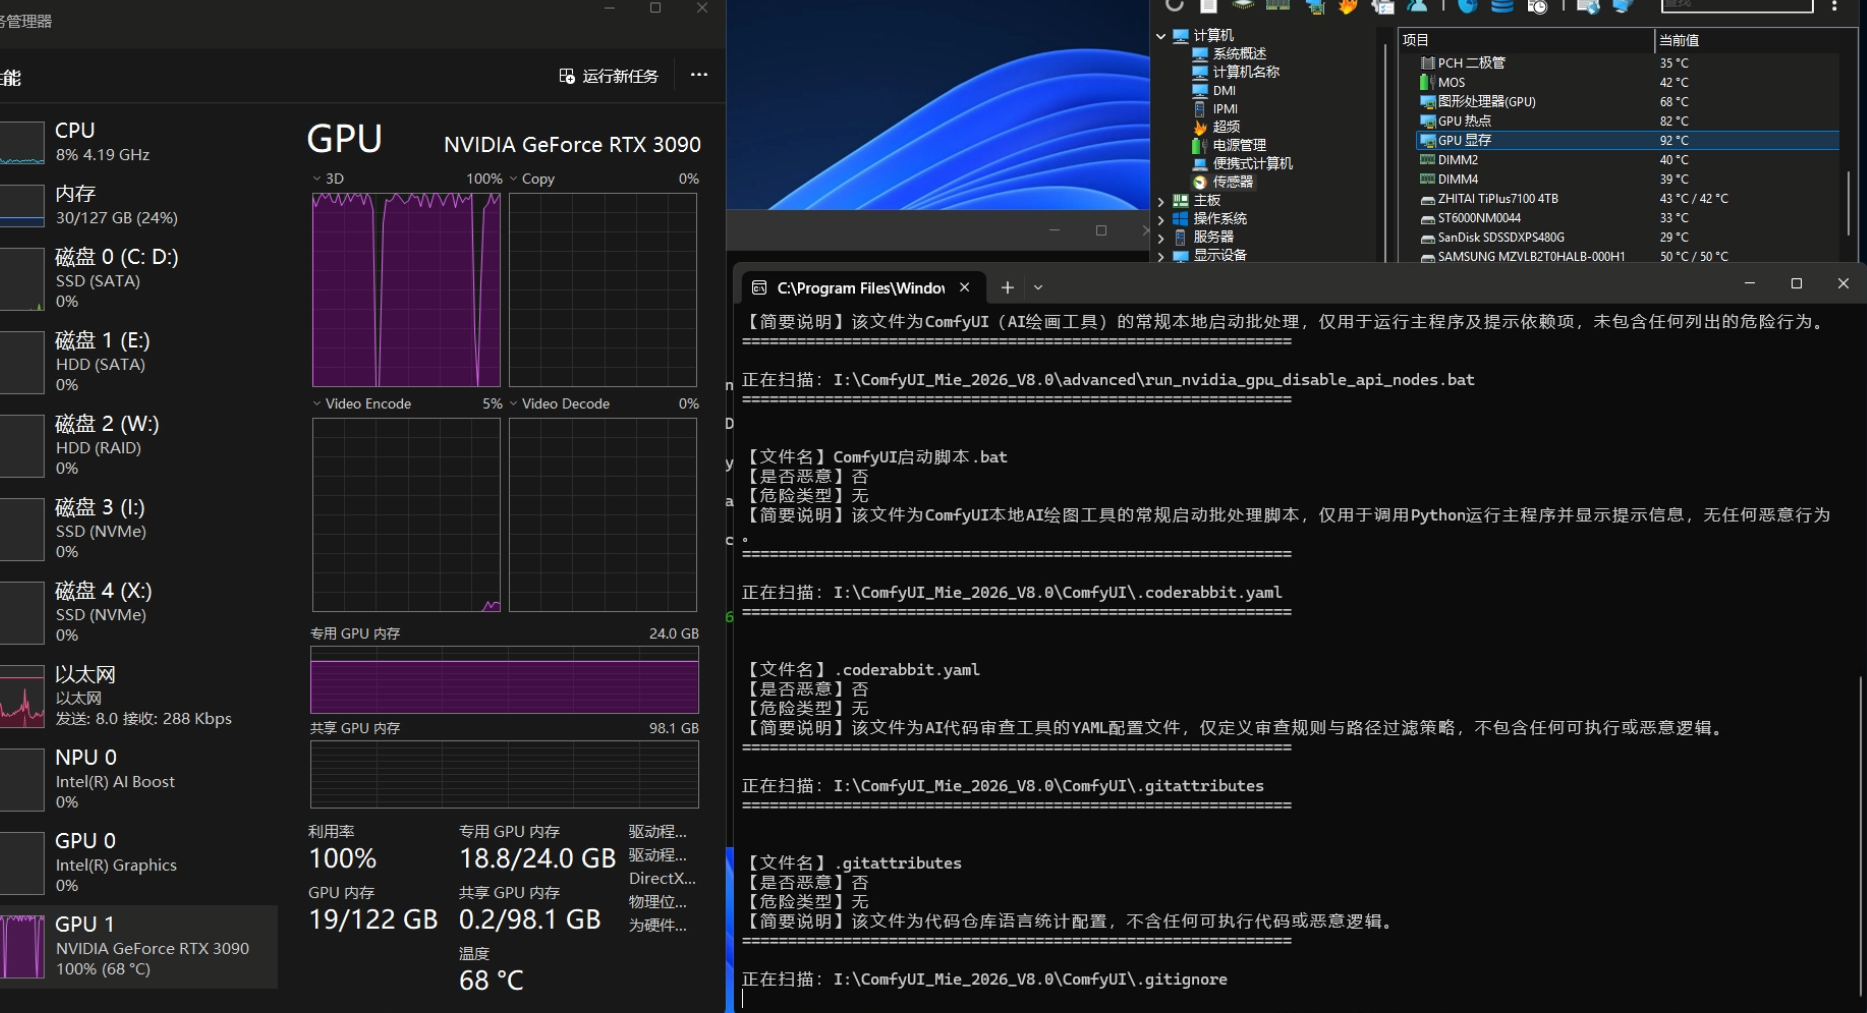Viewport: 1867px width, 1013px height.
Task: Select 磁盘 2 (W:) HDD (RAID) entry
Action: pos(138,445)
